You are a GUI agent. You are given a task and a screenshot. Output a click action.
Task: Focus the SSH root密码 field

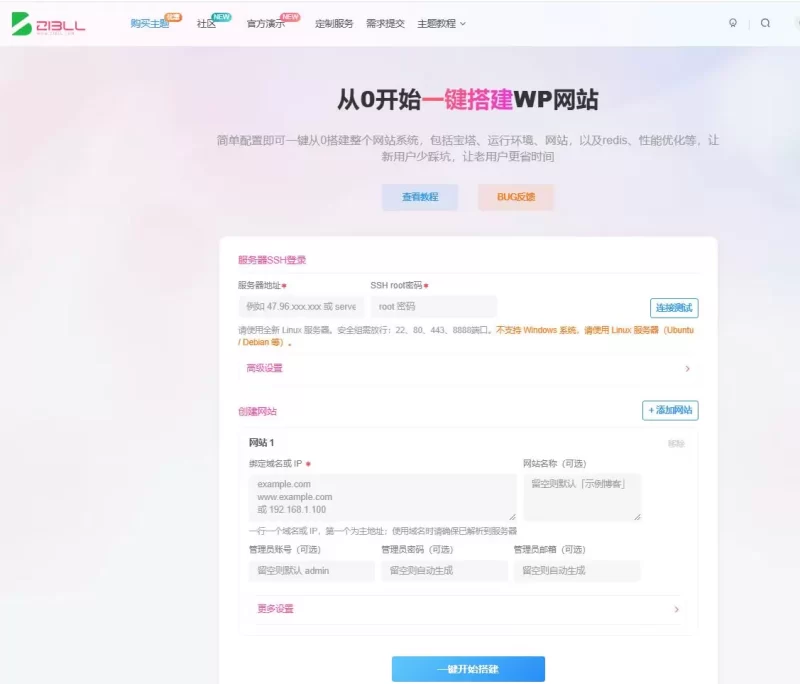[x=434, y=307]
